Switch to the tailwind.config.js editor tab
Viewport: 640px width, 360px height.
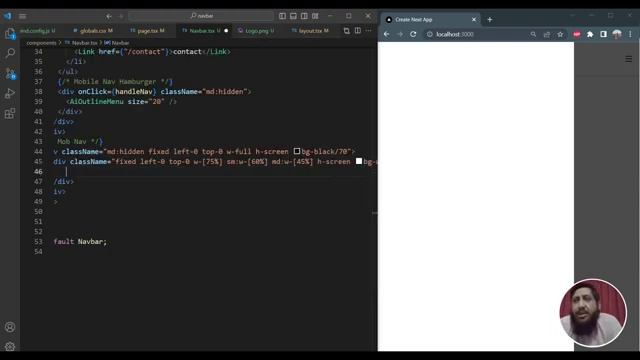pyautogui.click(x=38, y=31)
